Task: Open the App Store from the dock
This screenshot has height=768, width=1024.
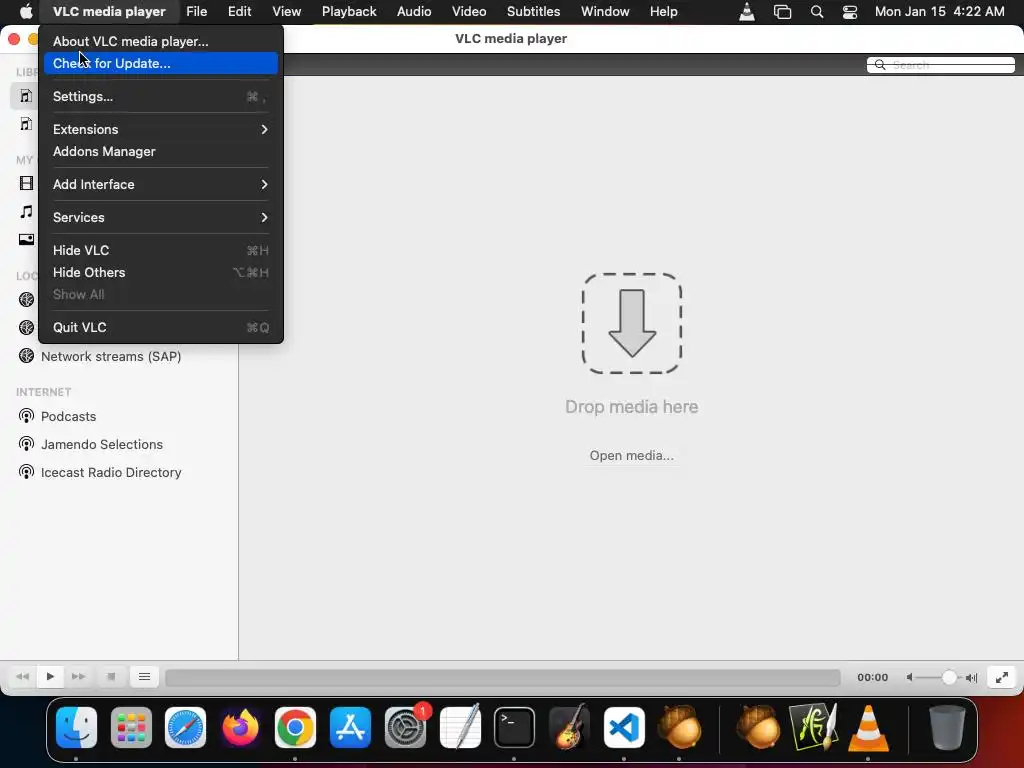Action: click(350, 727)
